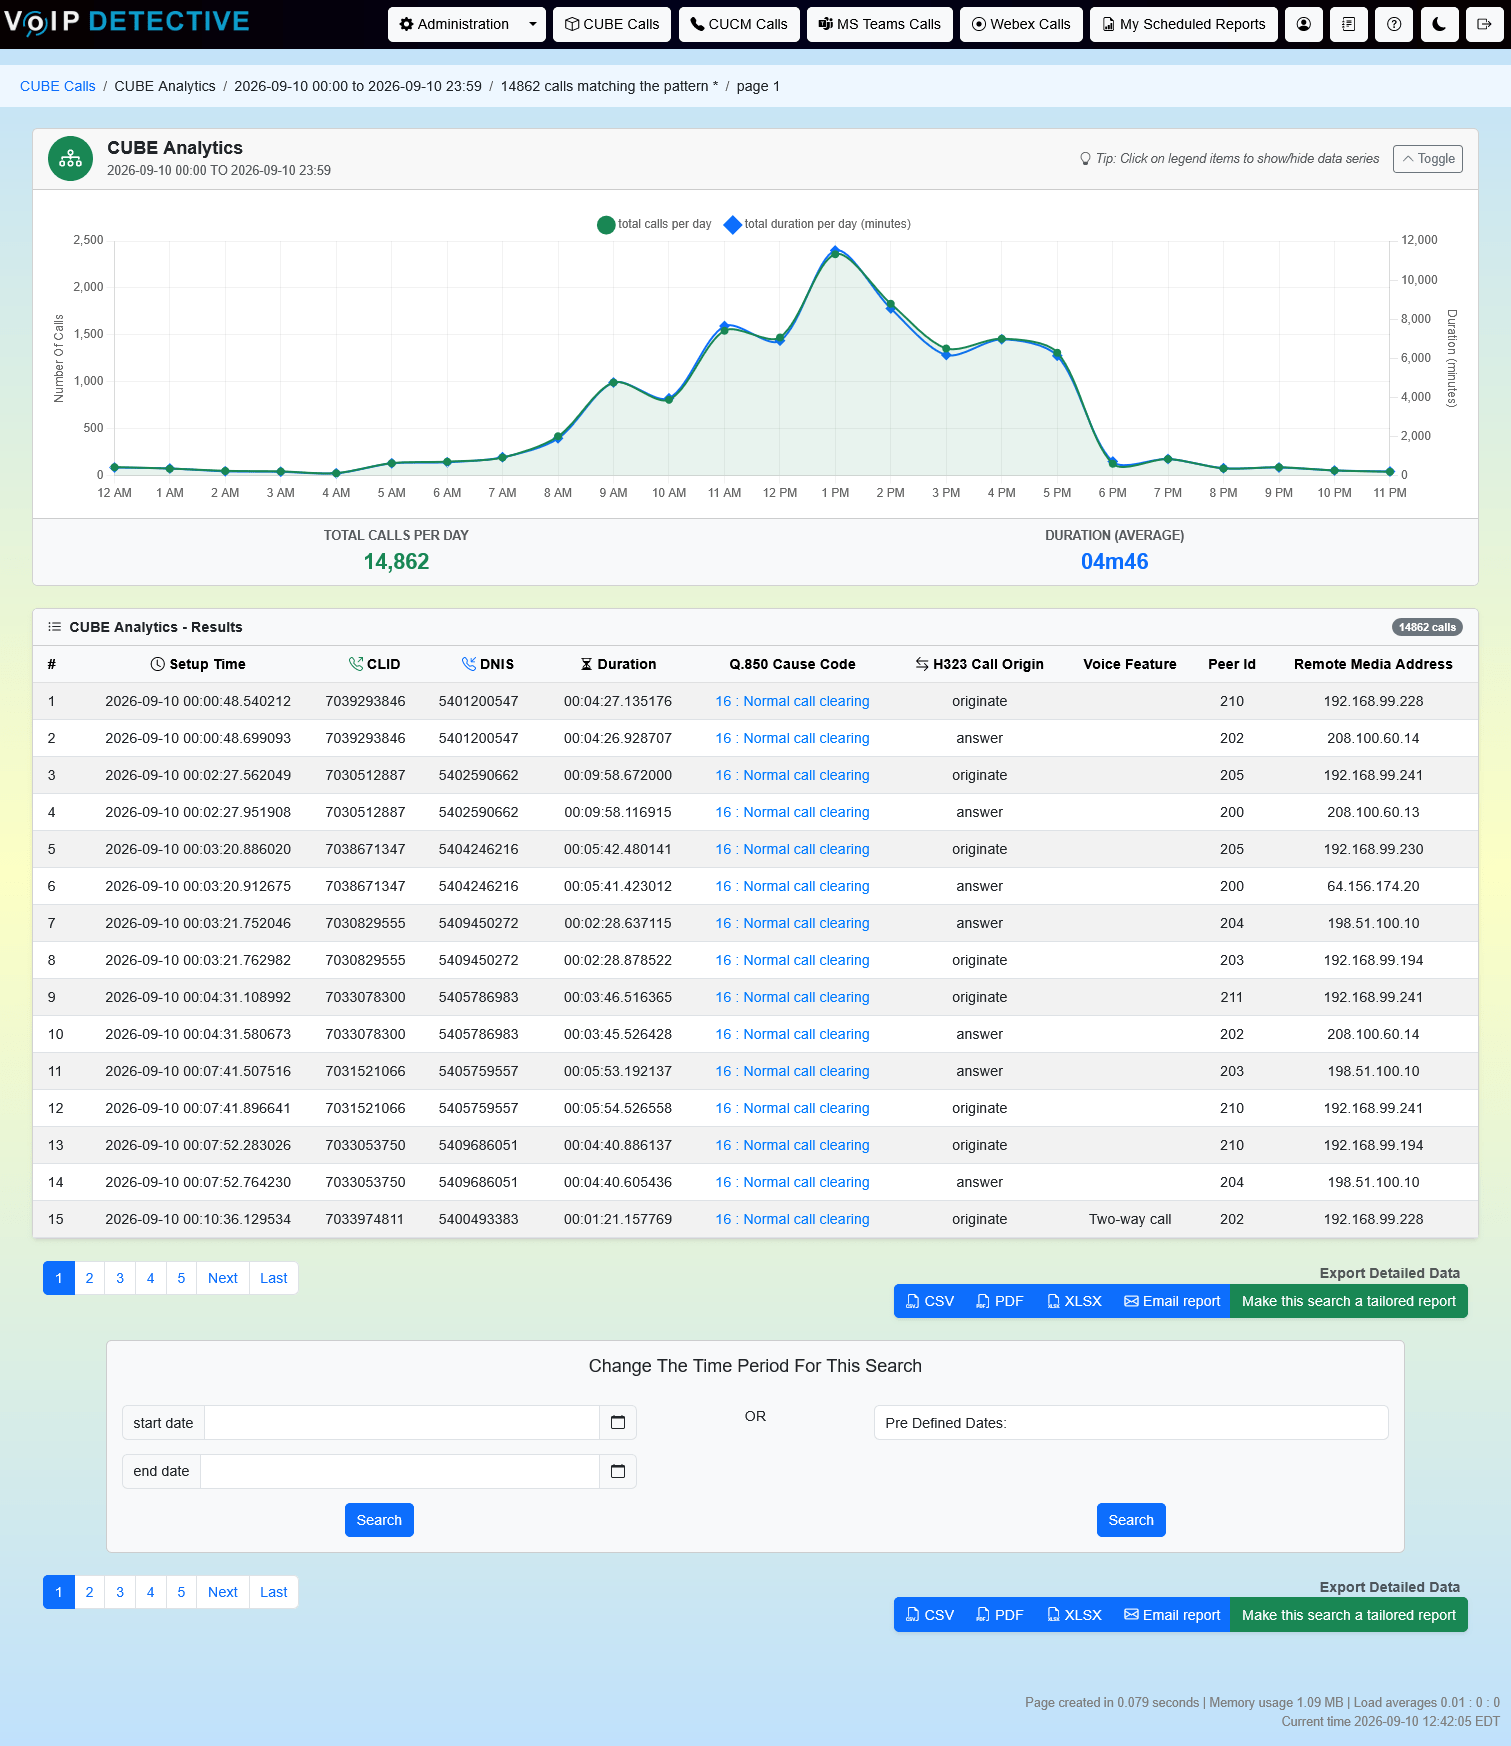
Task: Click the 1 PM peak data point on chart
Action: 835,252
